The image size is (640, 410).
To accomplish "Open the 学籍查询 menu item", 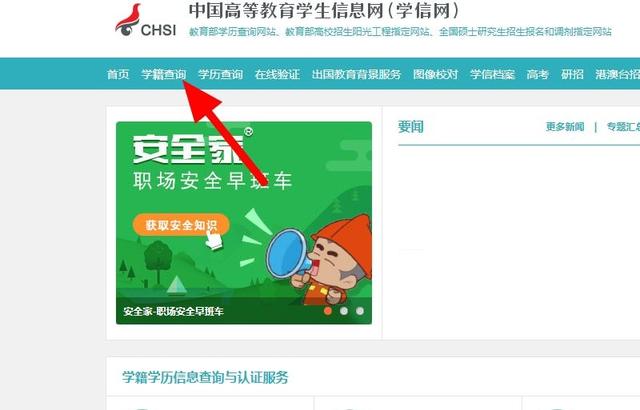I will pyautogui.click(x=164, y=74).
